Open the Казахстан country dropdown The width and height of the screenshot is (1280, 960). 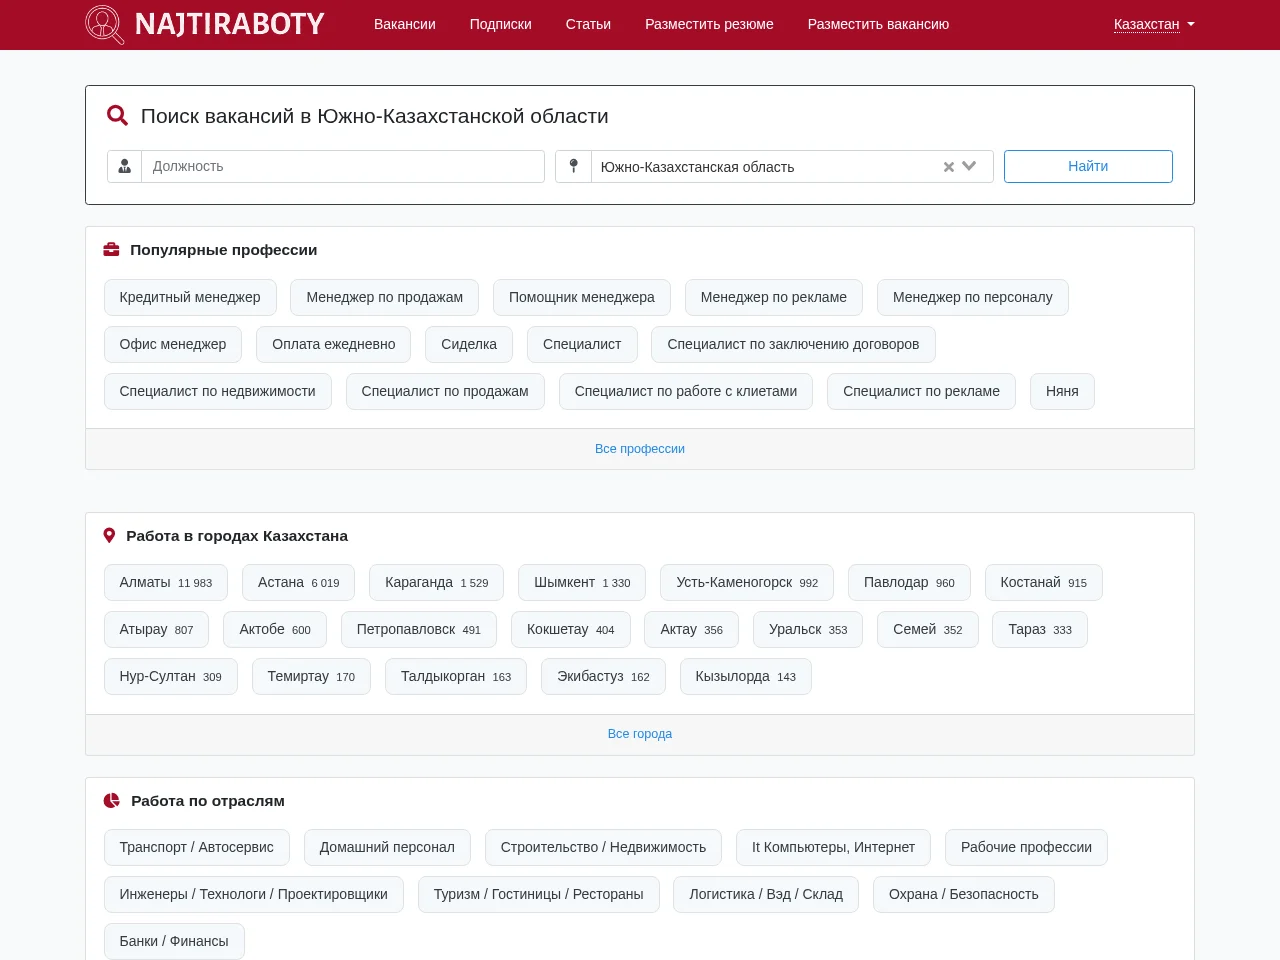click(1154, 24)
